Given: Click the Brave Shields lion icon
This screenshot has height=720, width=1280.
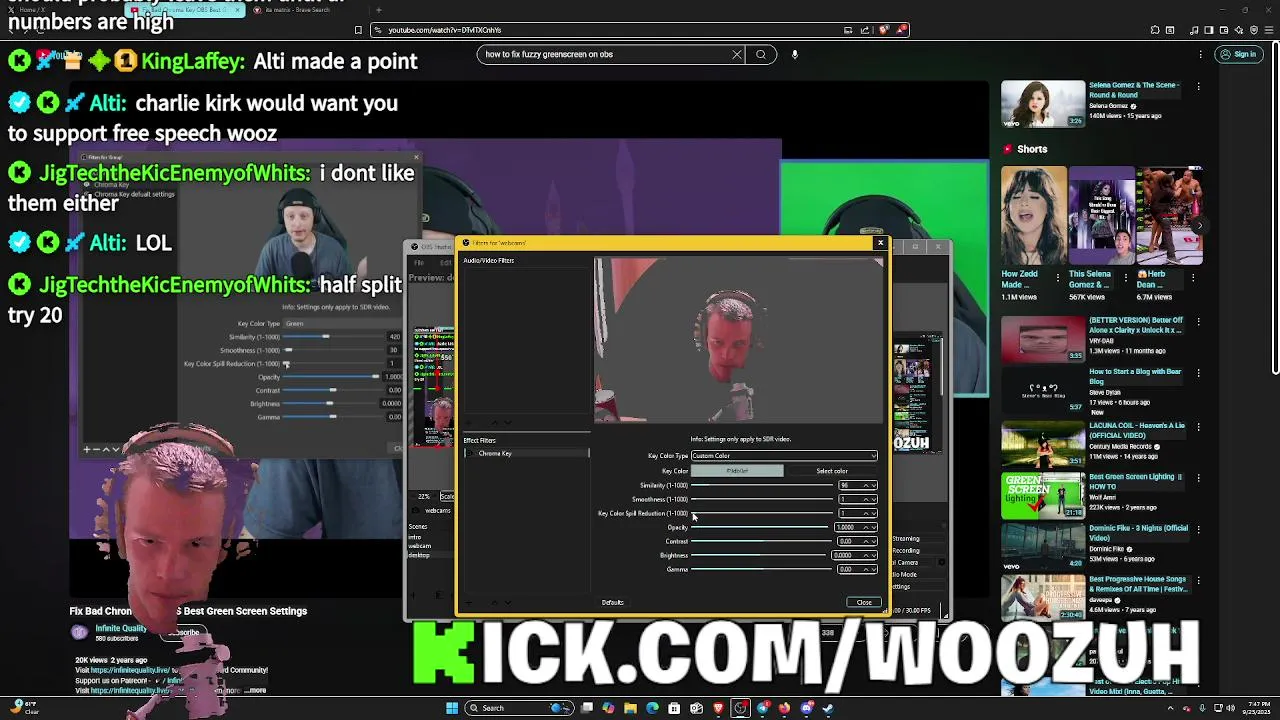Looking at the screenshot, I should 883,30.
